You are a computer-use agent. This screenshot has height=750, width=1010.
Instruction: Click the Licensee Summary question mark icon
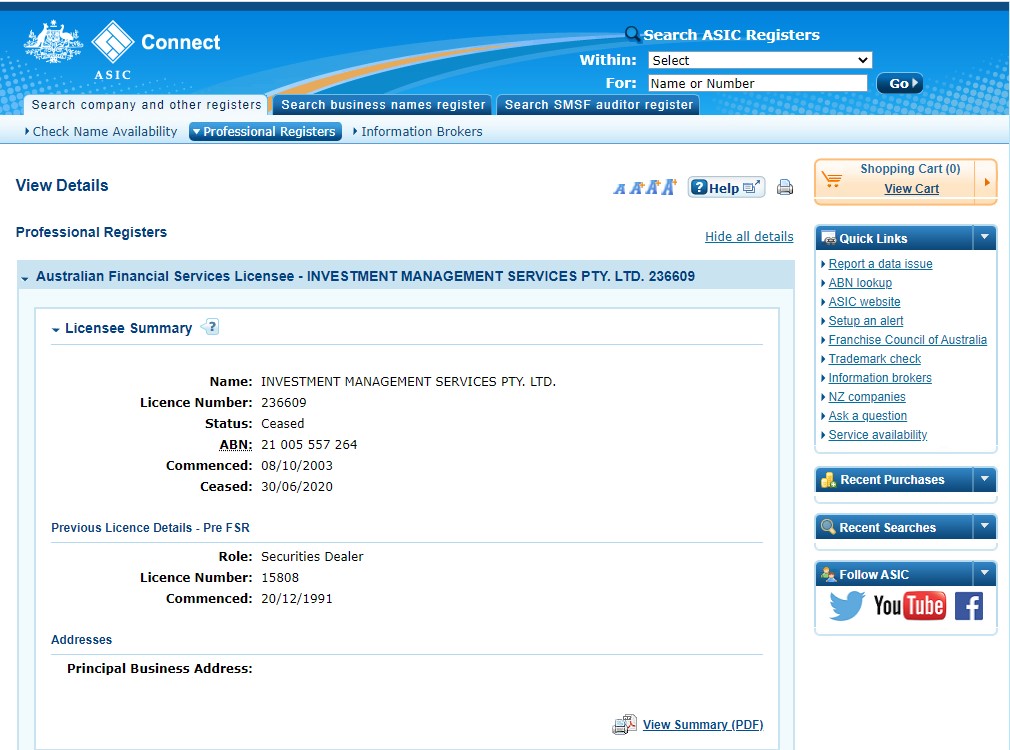pyautogui.click(x=211, y=327)
